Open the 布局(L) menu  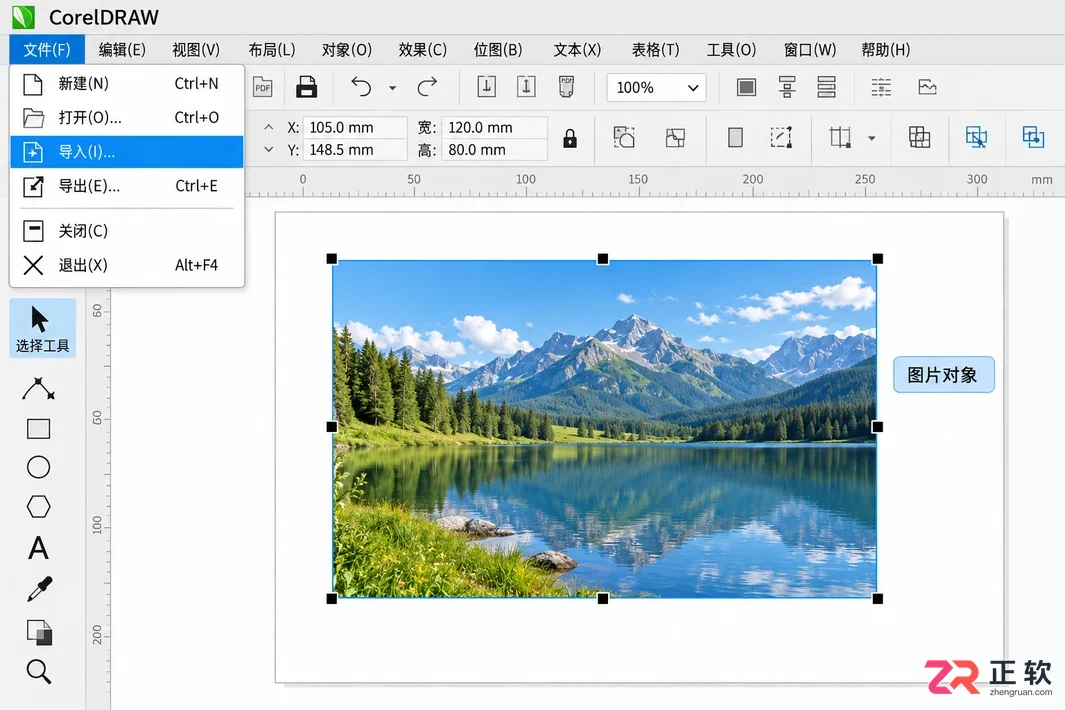coord(272,50)
